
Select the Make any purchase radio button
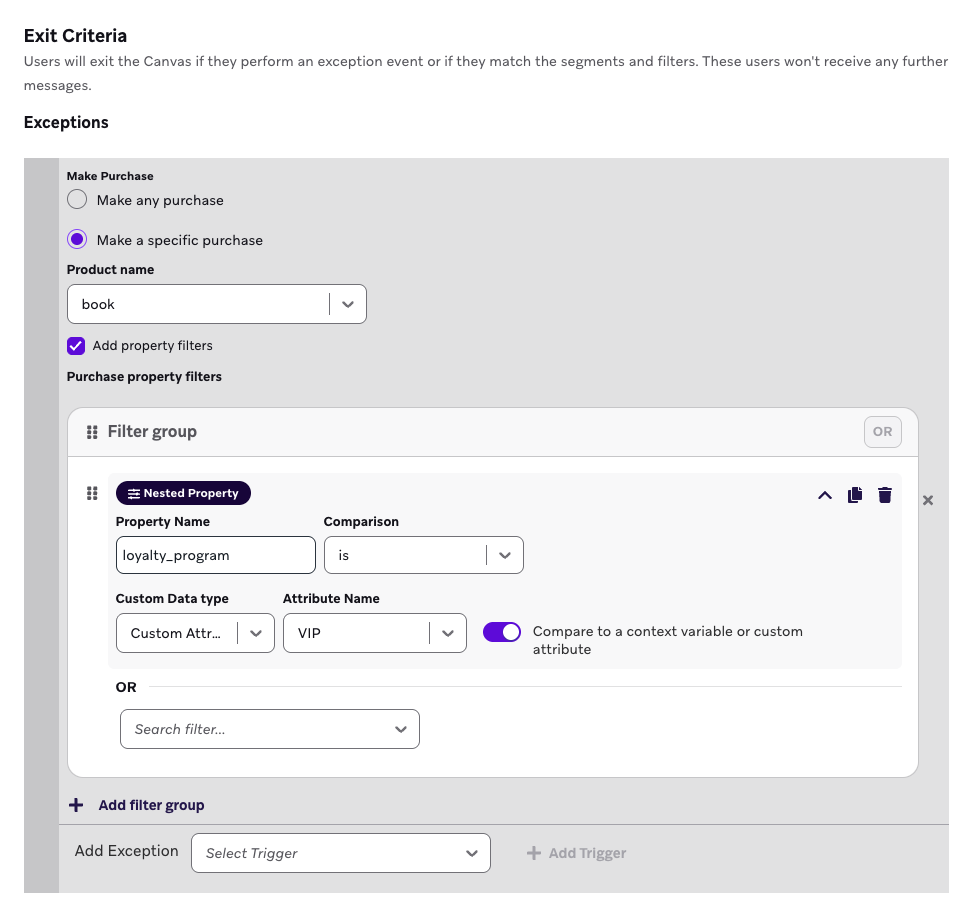pos(77,200)
